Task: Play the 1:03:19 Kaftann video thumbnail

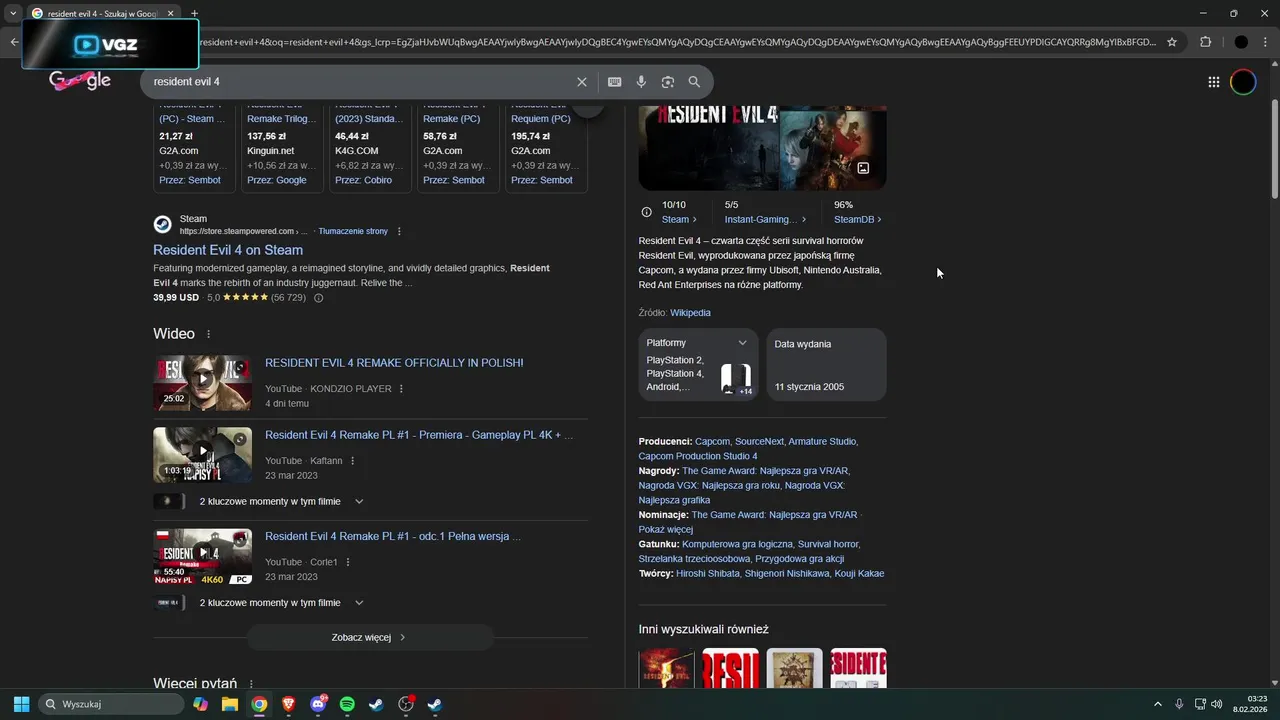Action: pos(202,455)
